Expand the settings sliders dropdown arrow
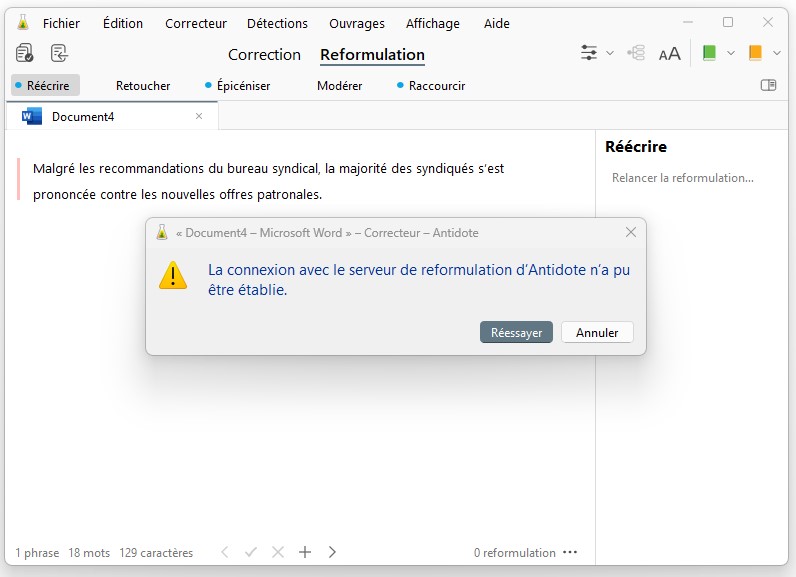The width and height of the screenshot is (796, 577). pos(610,53)
